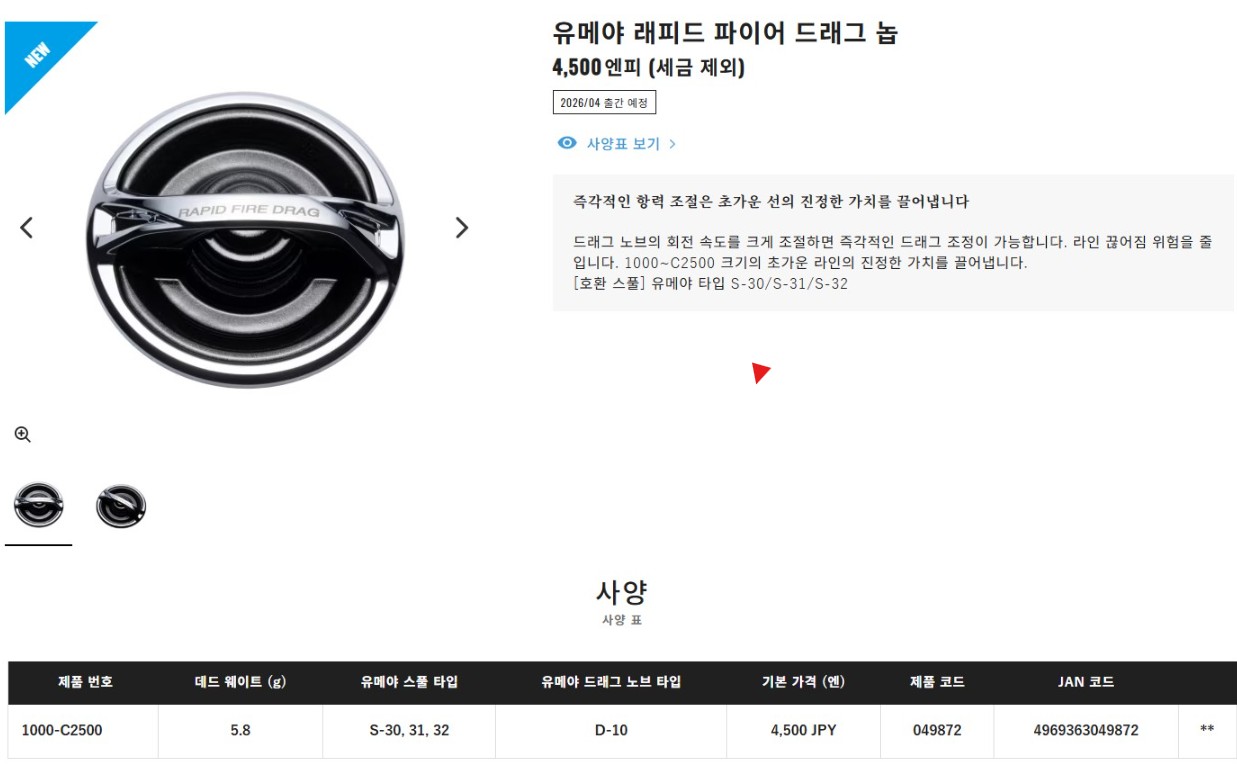Click the 유메야 래피드 파이어 드래그 놉 title
The image size is (1237, 768).
pos(725,32)
